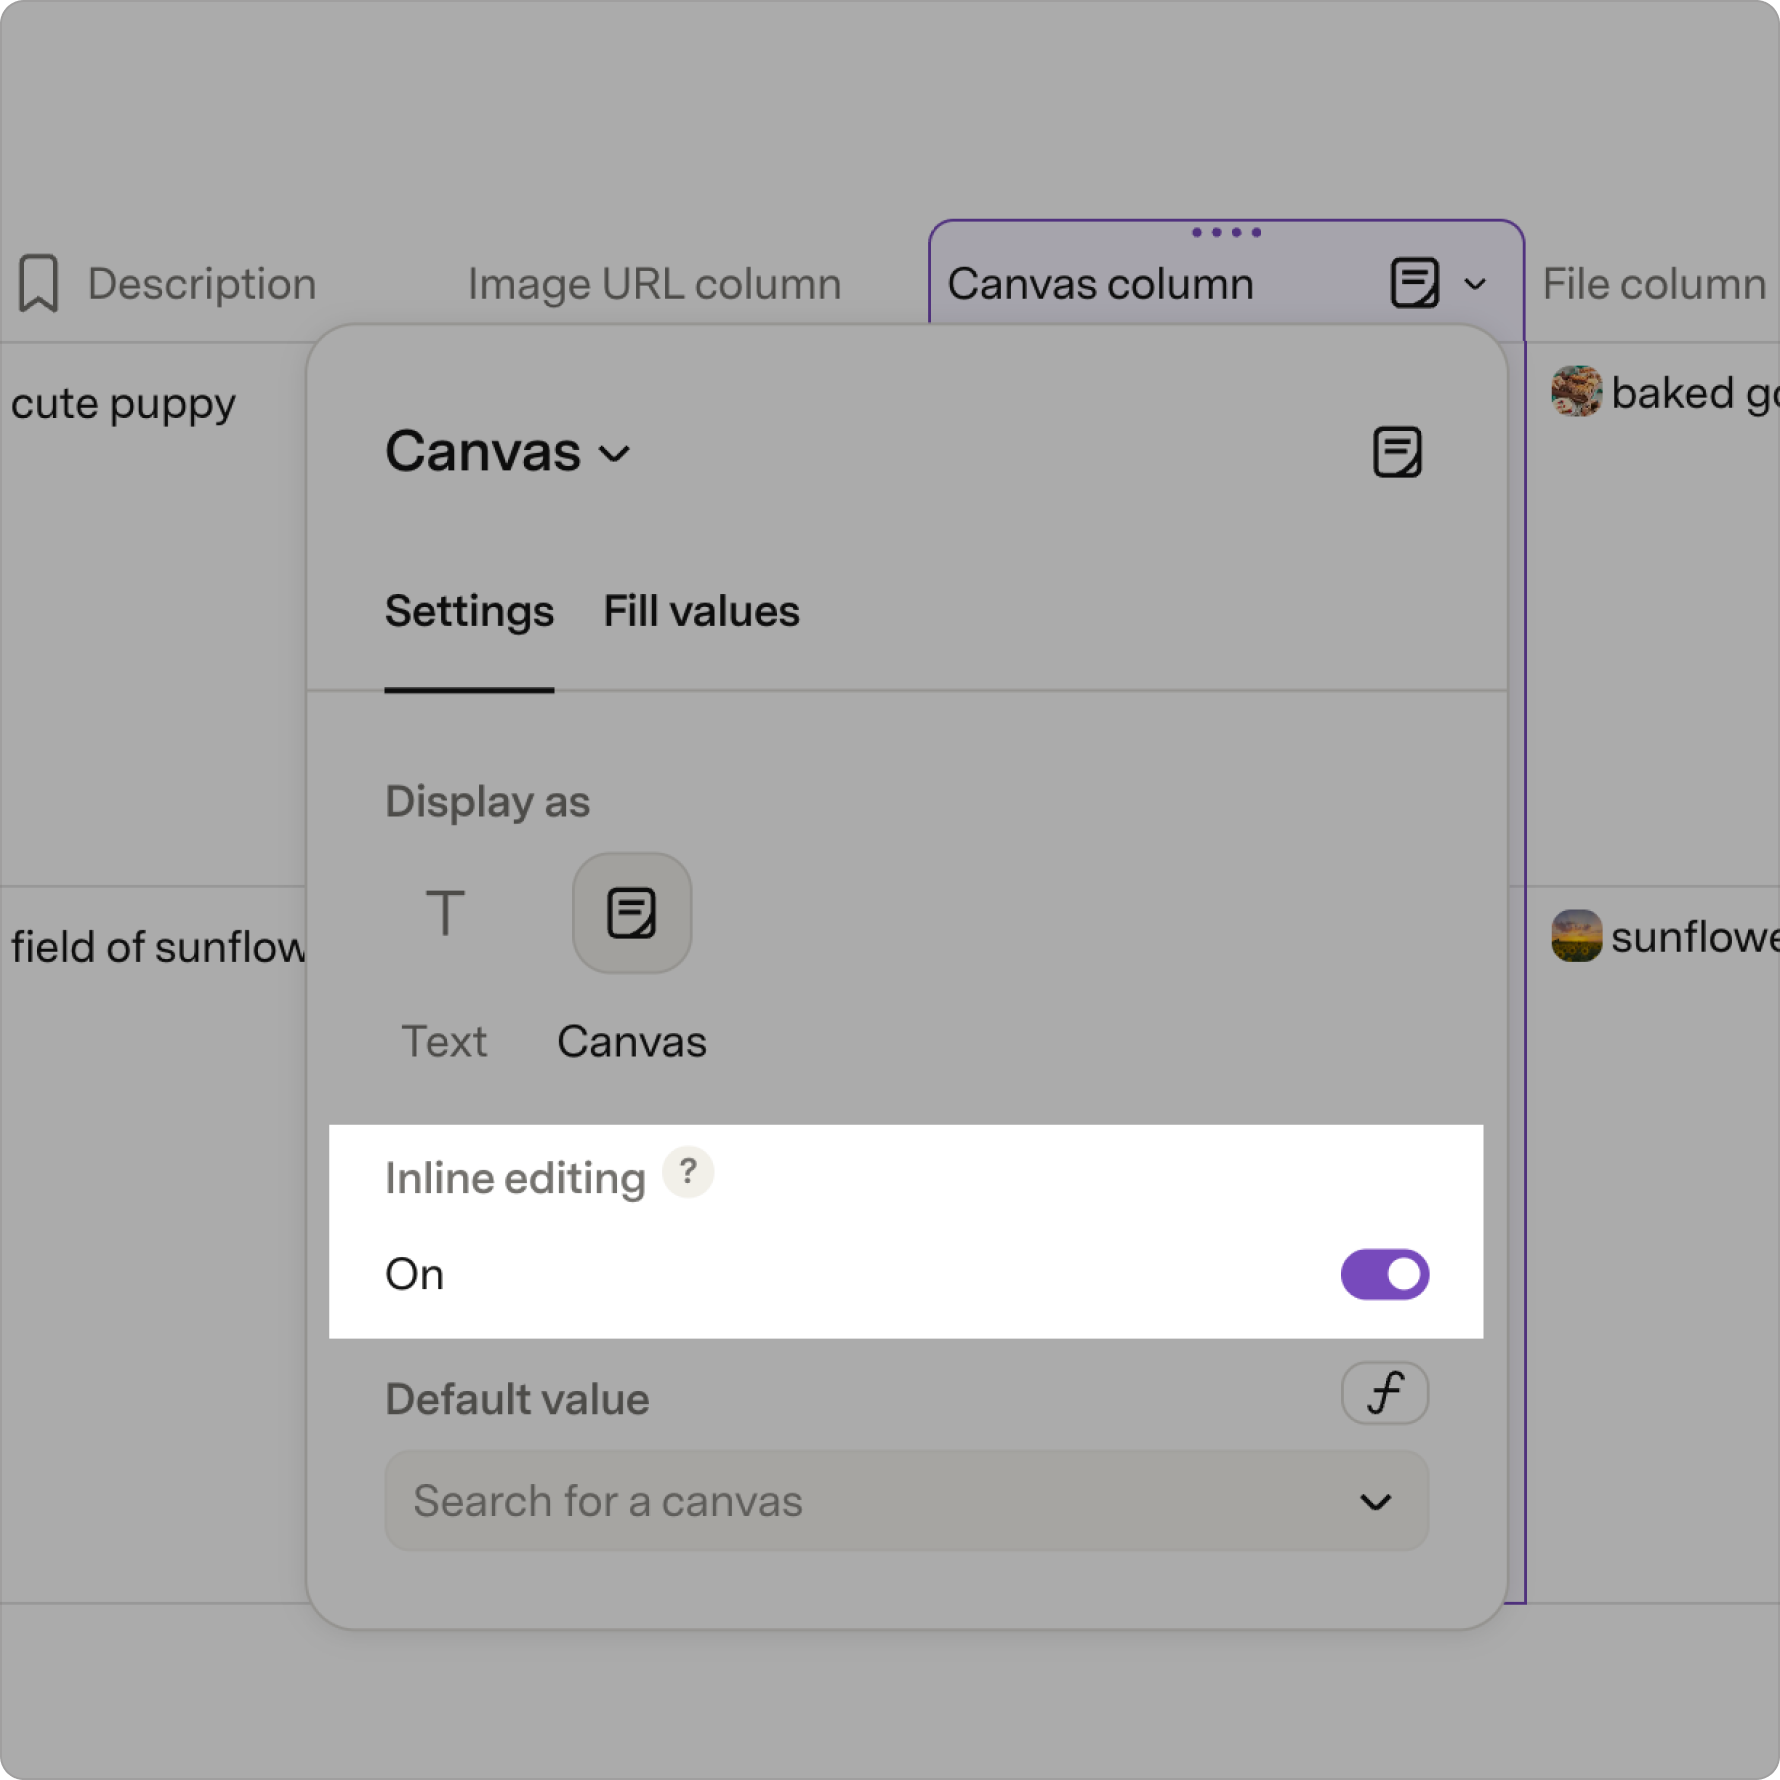
Task: Click the File column header
Action: pos(1654,284)
